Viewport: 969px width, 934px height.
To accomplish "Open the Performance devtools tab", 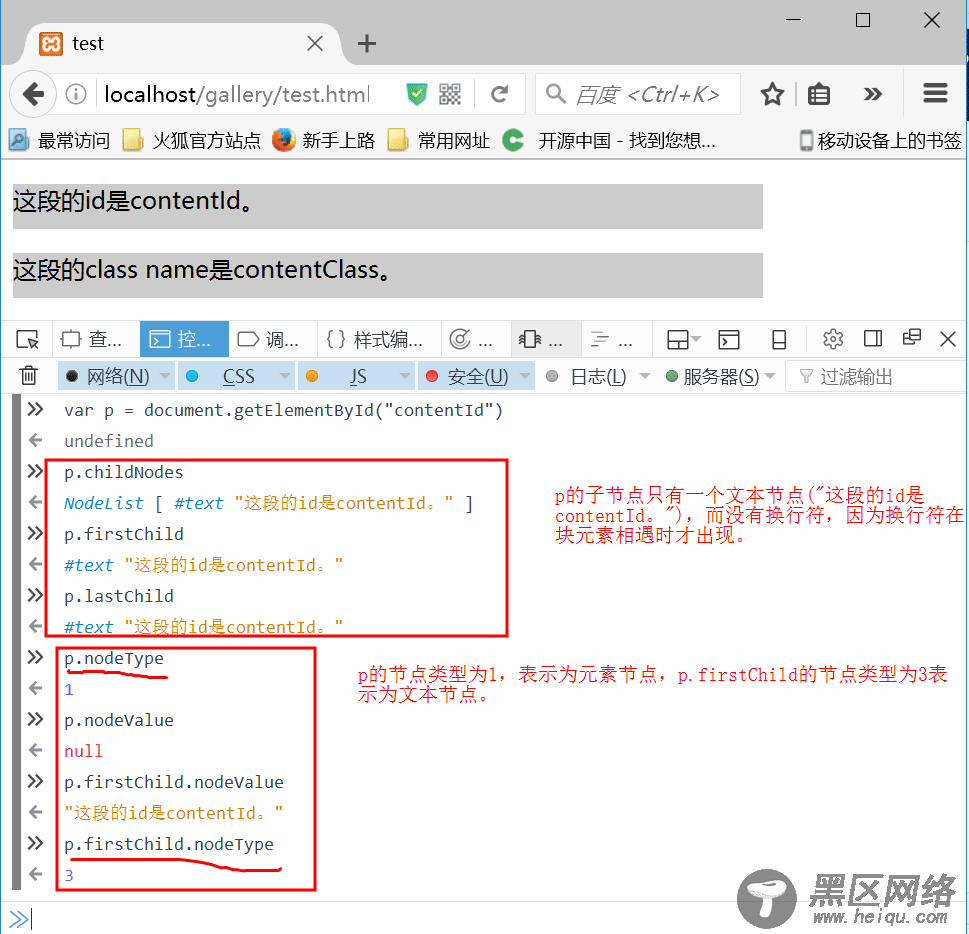I will click(x=475, y=339).
